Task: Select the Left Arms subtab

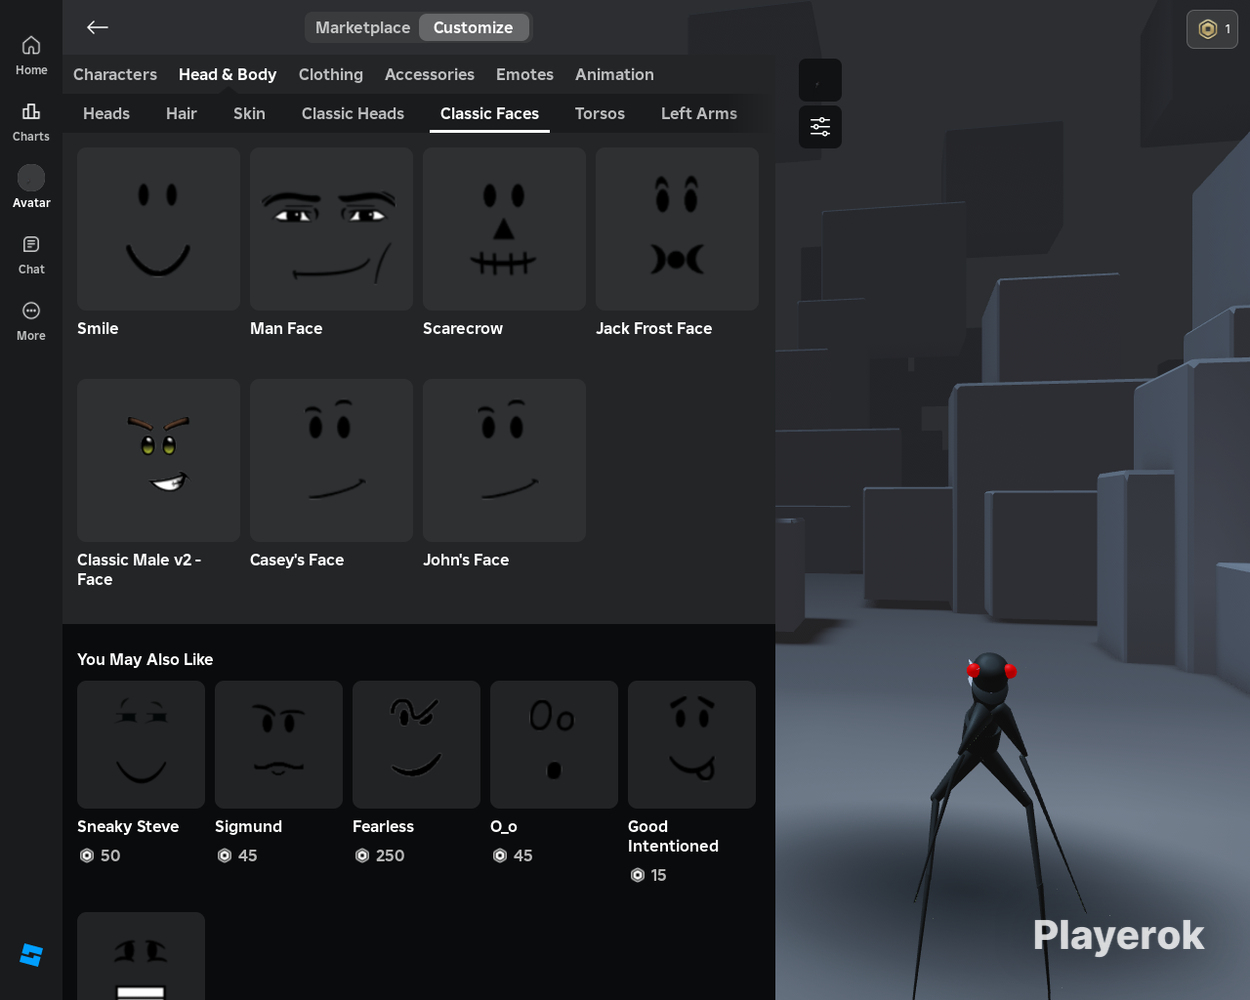Action: [699, 113]
